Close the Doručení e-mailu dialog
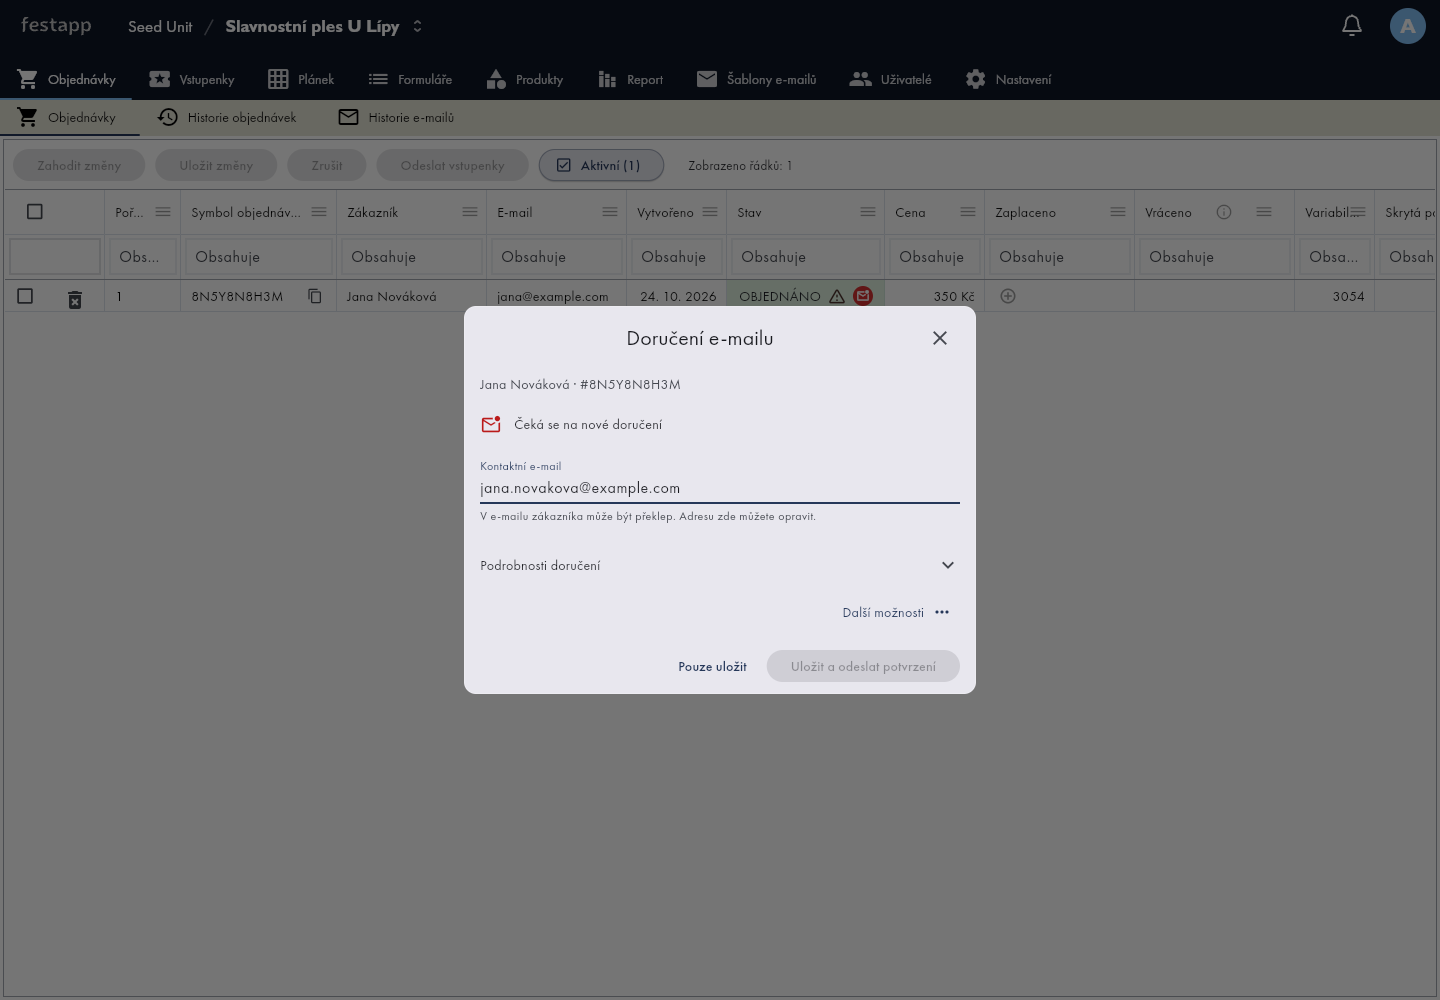This screenshot has width=1440, height=1000. 940,338
